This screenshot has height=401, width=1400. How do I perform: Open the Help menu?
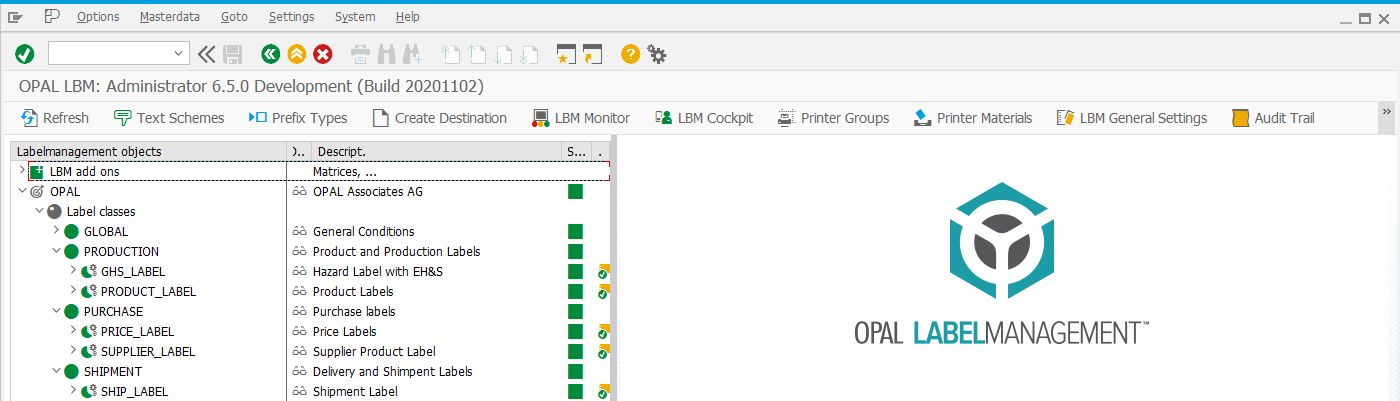408,17
